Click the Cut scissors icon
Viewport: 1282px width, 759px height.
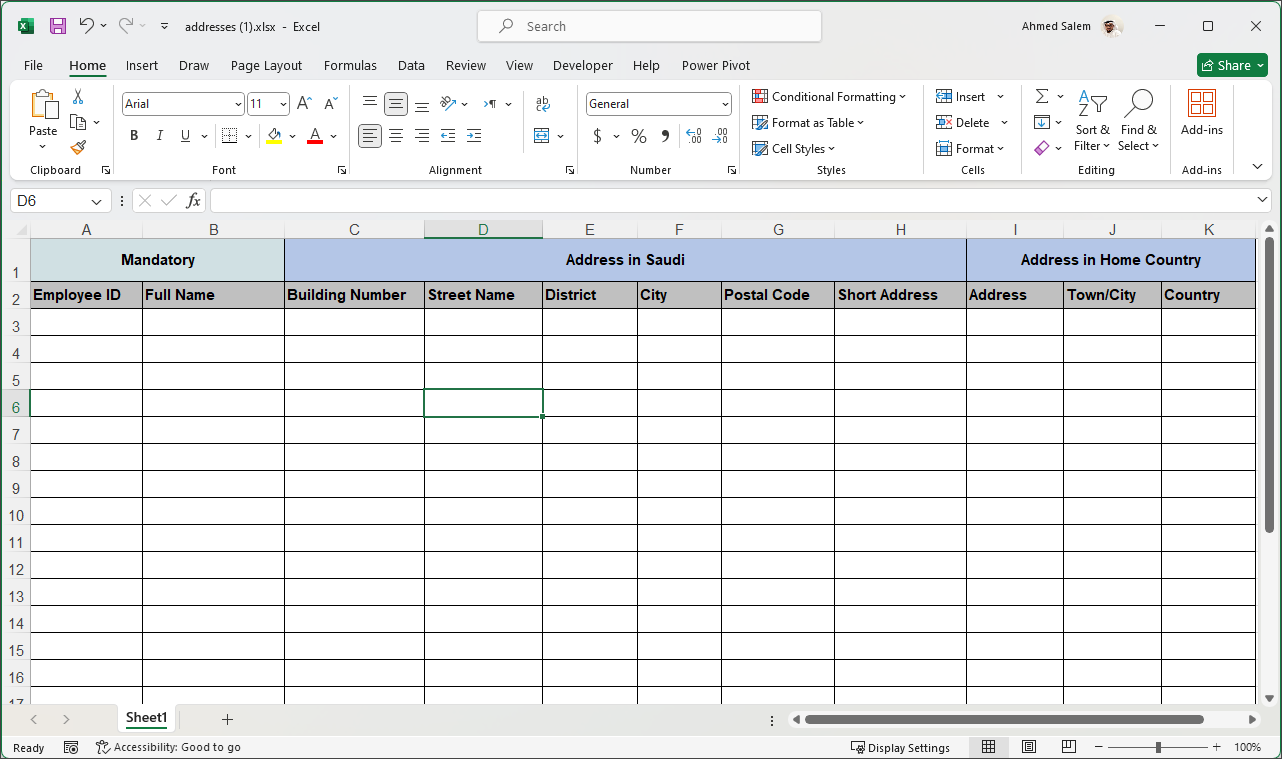point(78,97)
